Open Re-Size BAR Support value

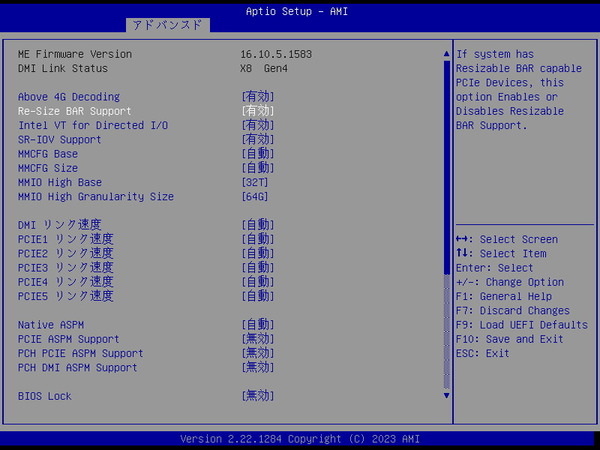(x=258, y=111)
